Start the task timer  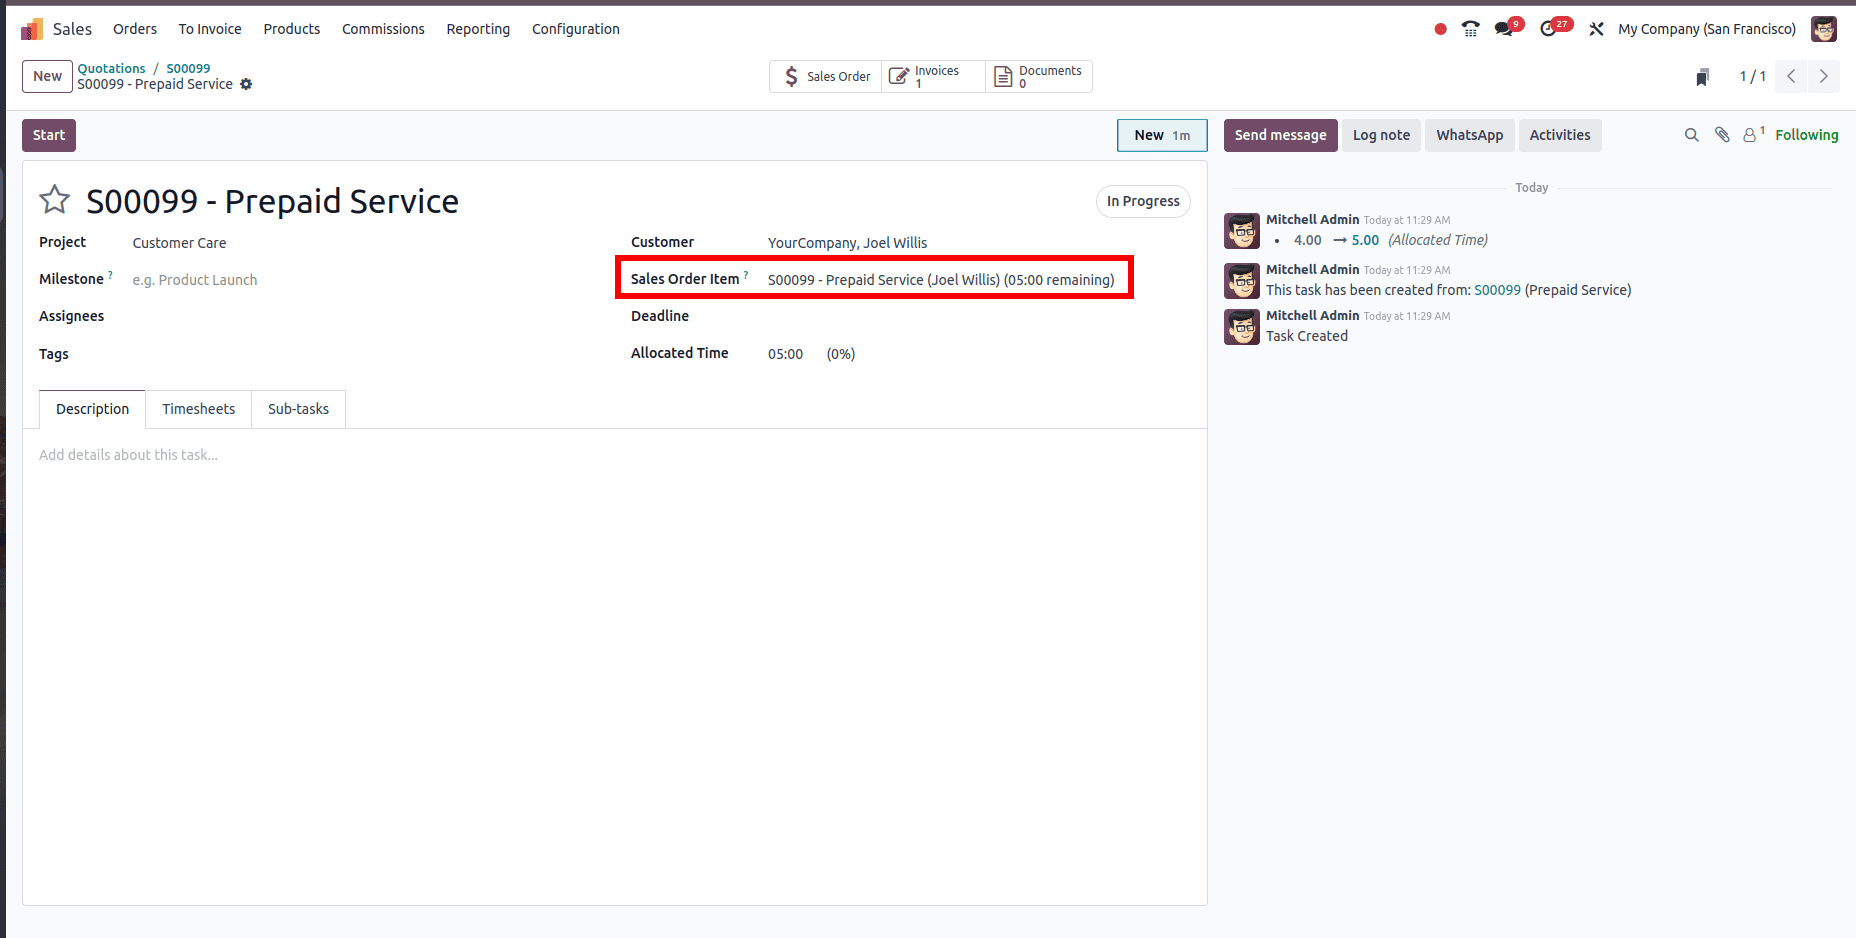pyautogui.click(x=48, y=134)
